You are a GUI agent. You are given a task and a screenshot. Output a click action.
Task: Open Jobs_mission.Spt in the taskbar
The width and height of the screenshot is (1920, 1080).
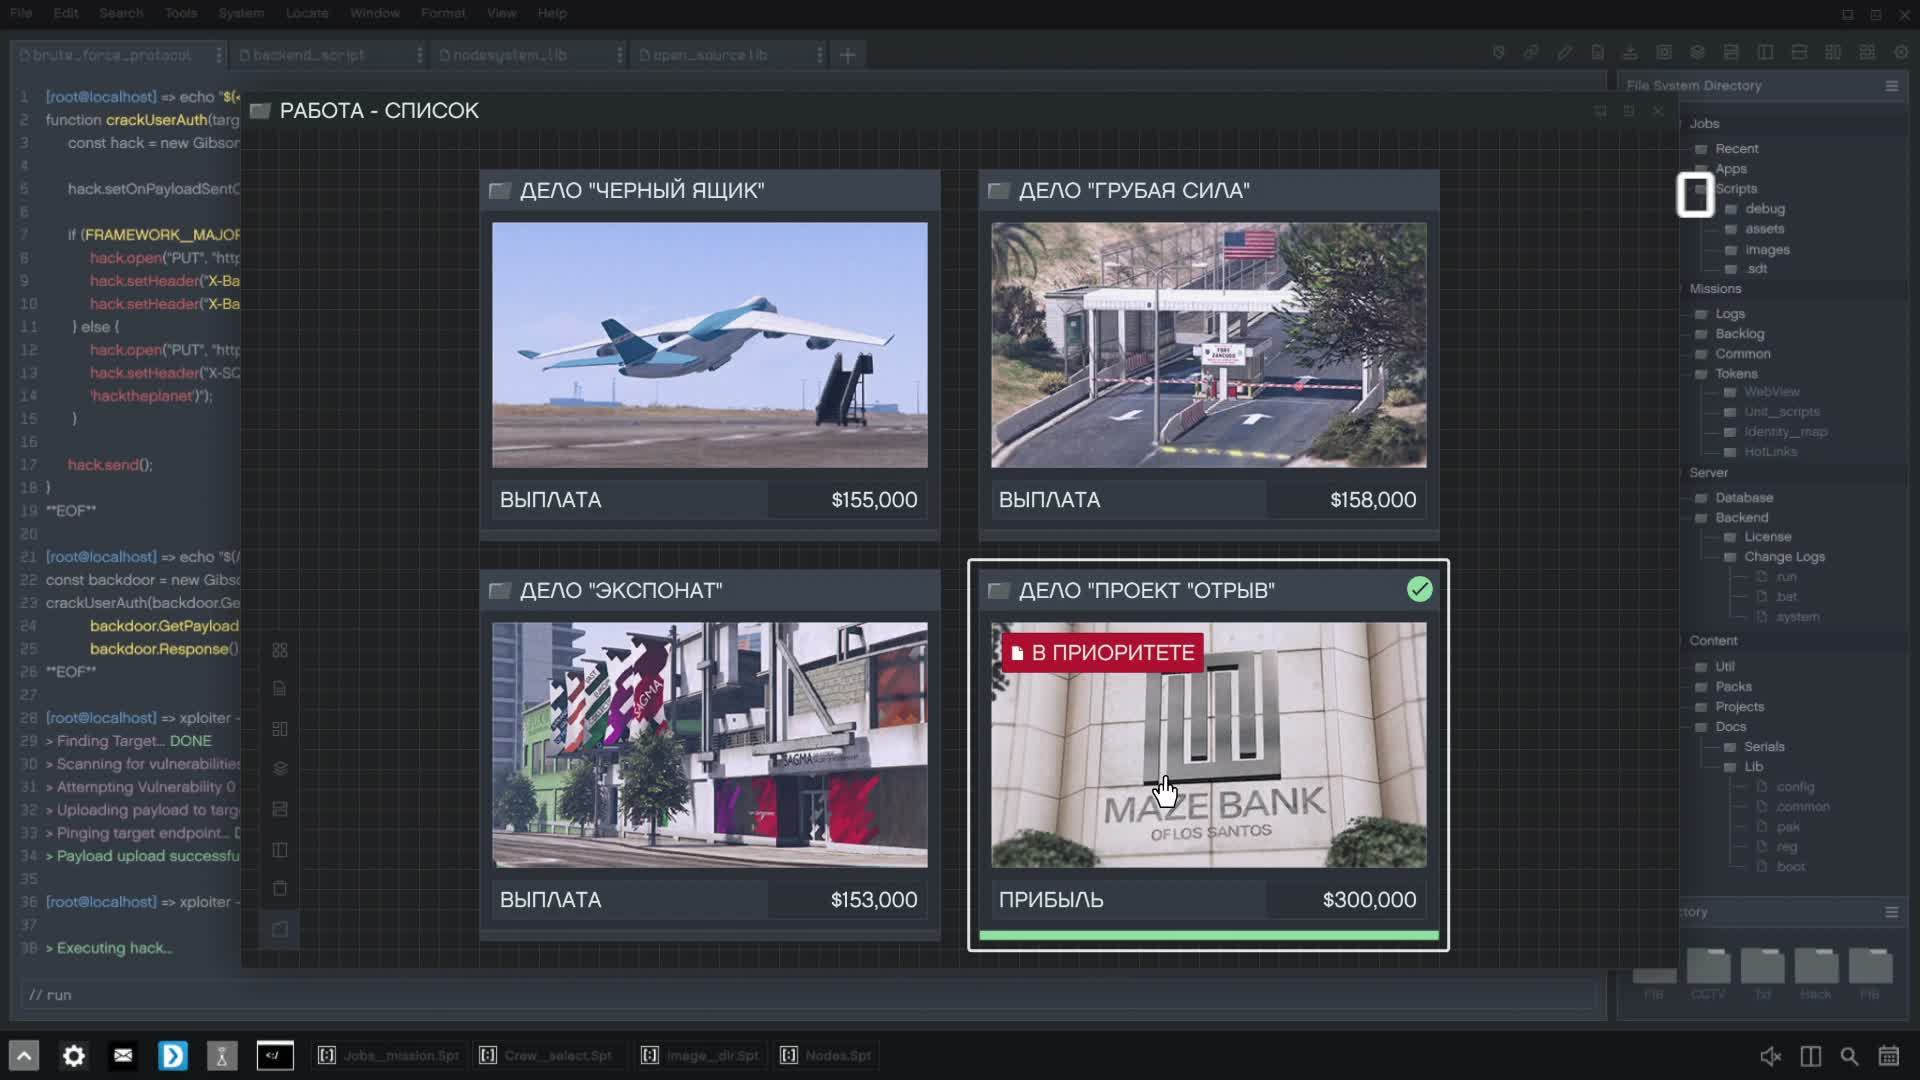[389, 1055]
